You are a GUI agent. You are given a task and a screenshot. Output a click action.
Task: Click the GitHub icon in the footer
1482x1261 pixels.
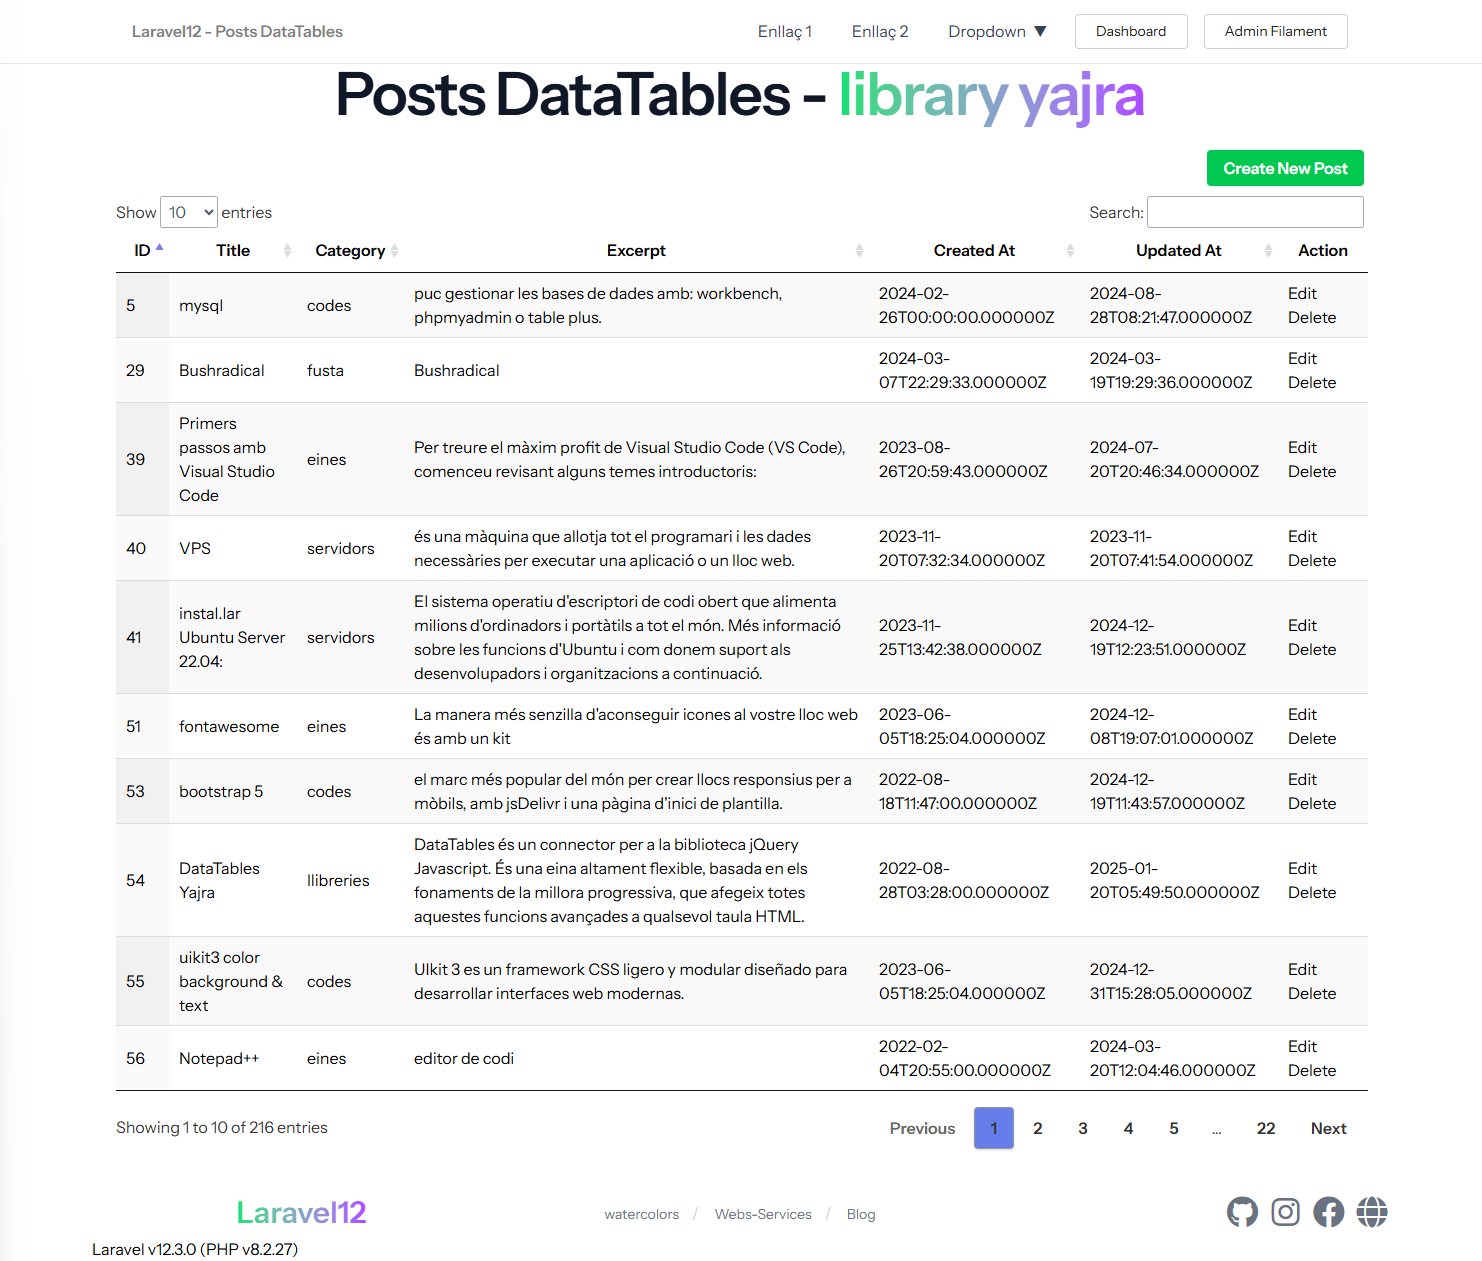[1242, 1212]
